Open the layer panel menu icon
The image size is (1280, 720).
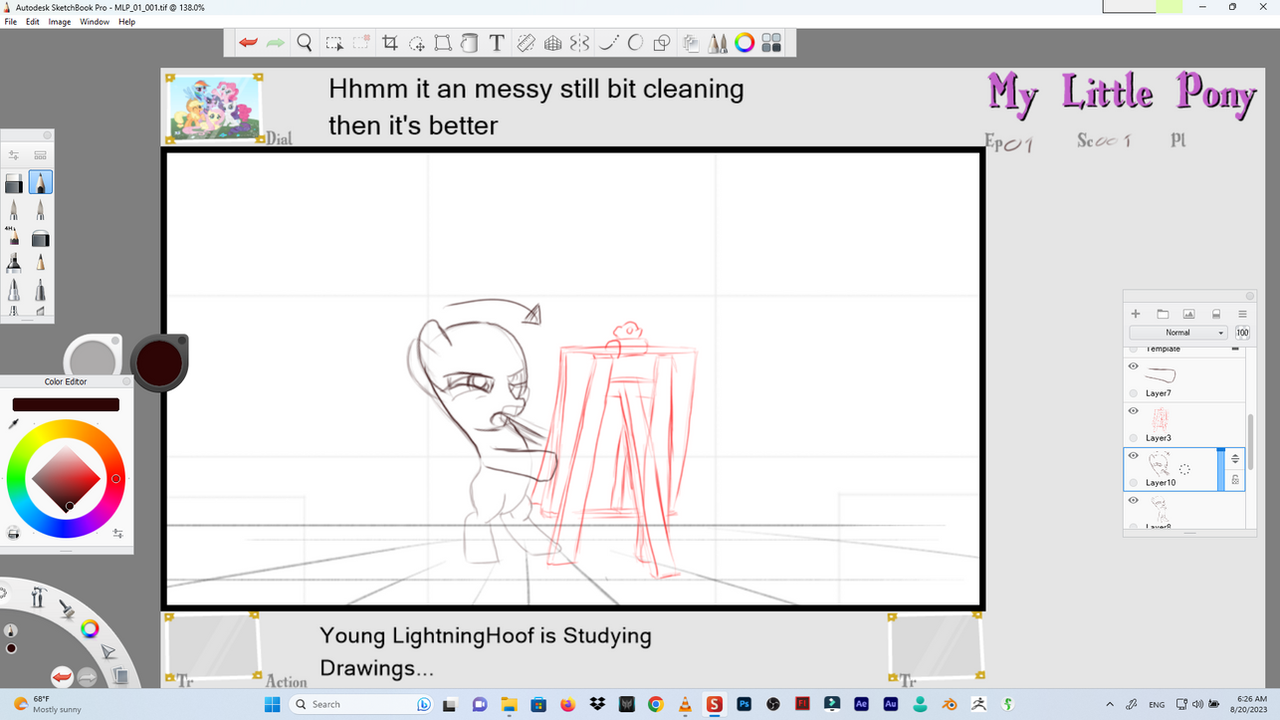coord(1242,314)
